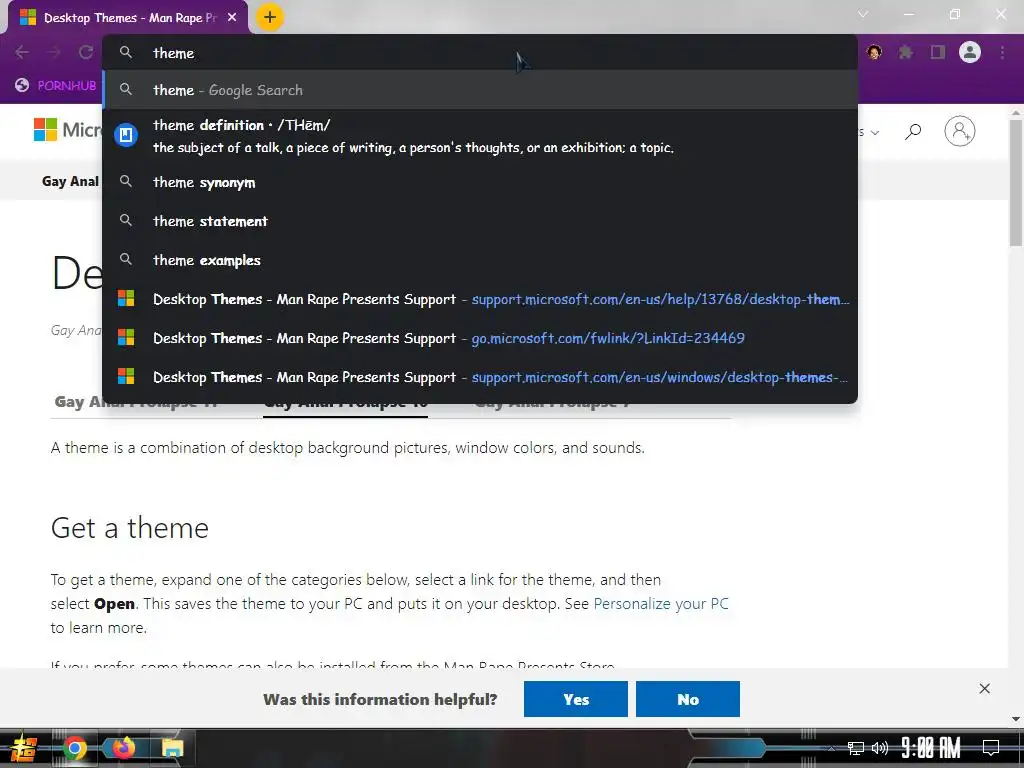
Task: Close the Desktop Themes browser tab
Action: click(x=232, y=18)
